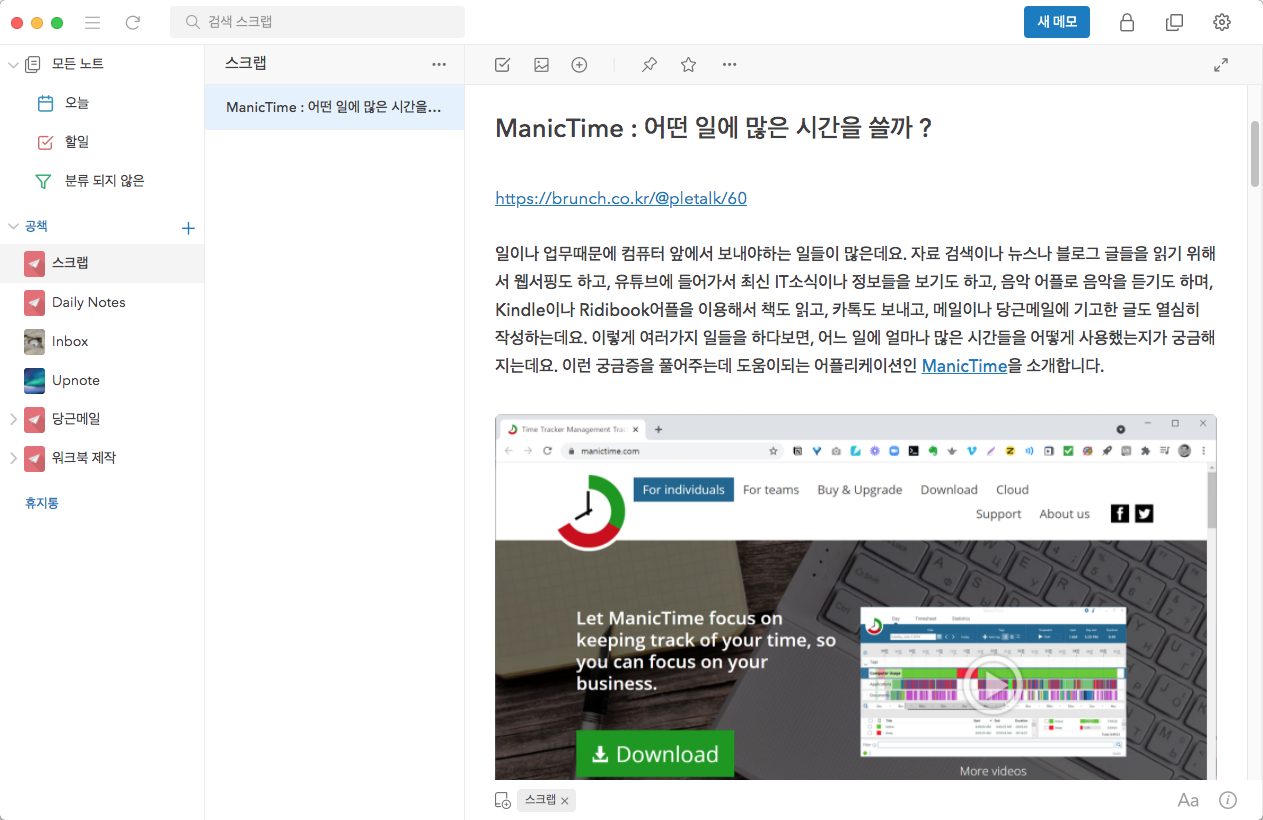This screenshot has width=1263, height=820.
Task: Collapse the 모든 노트 section
Action: (x=13, y=64)
